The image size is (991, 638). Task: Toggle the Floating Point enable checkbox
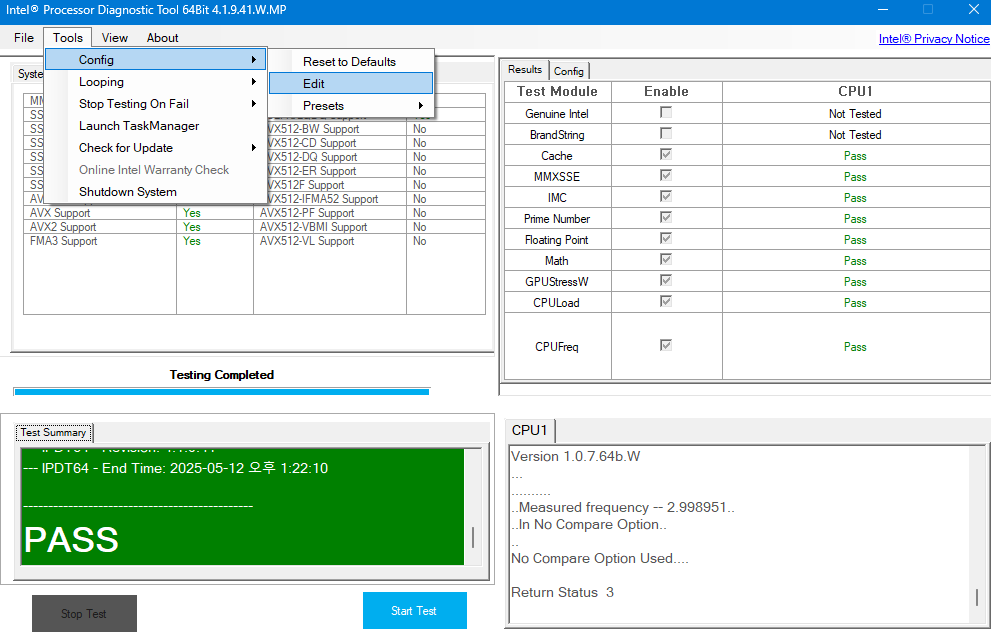pos(666,238)
